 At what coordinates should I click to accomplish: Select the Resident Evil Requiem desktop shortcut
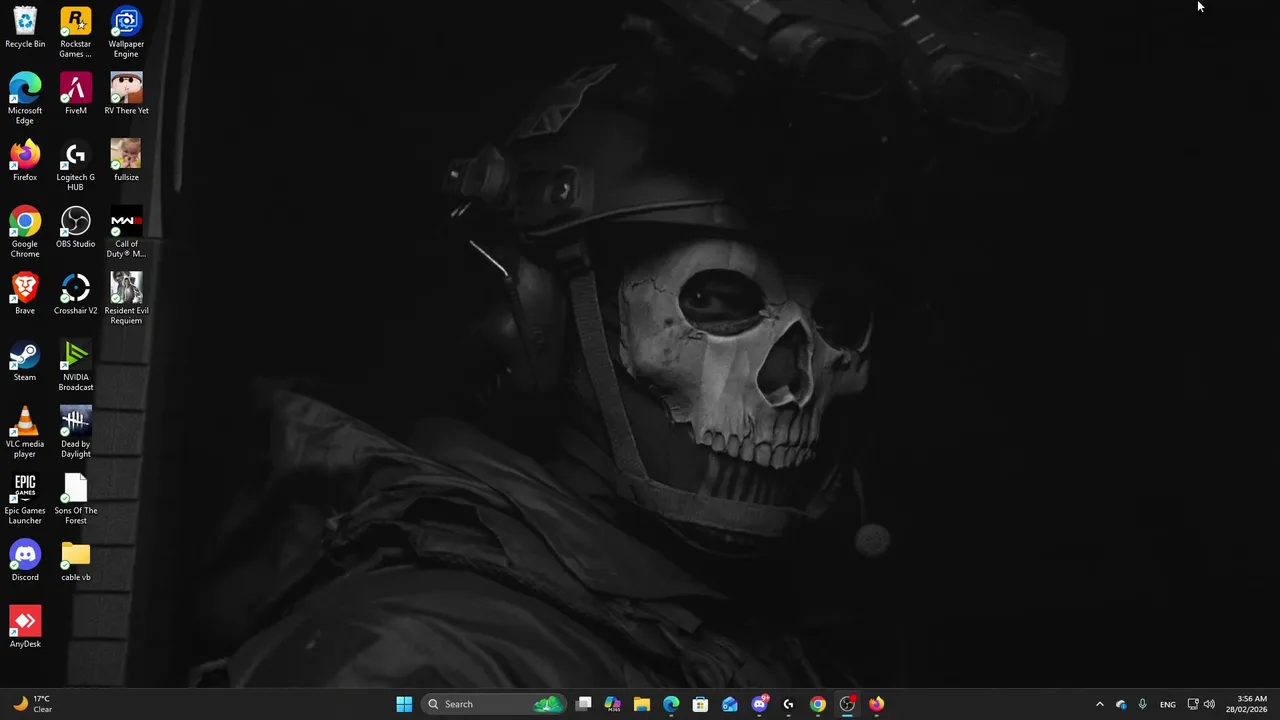[126, 299]
